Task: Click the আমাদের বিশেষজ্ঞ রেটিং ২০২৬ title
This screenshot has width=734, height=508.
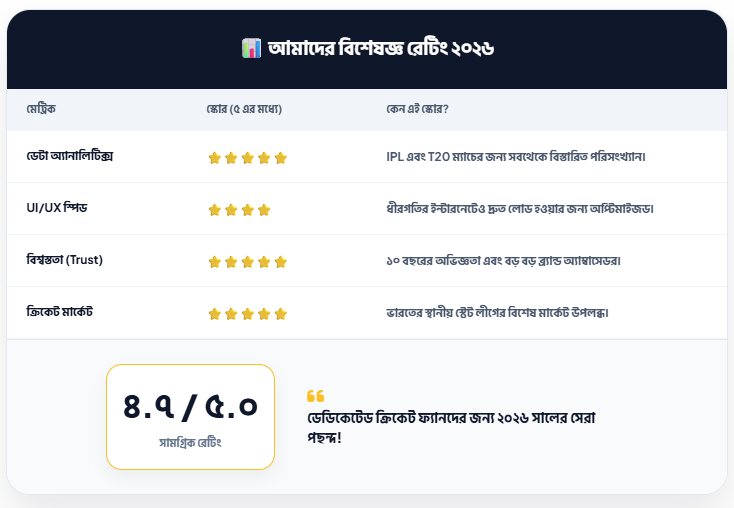Action: [381, 48]
